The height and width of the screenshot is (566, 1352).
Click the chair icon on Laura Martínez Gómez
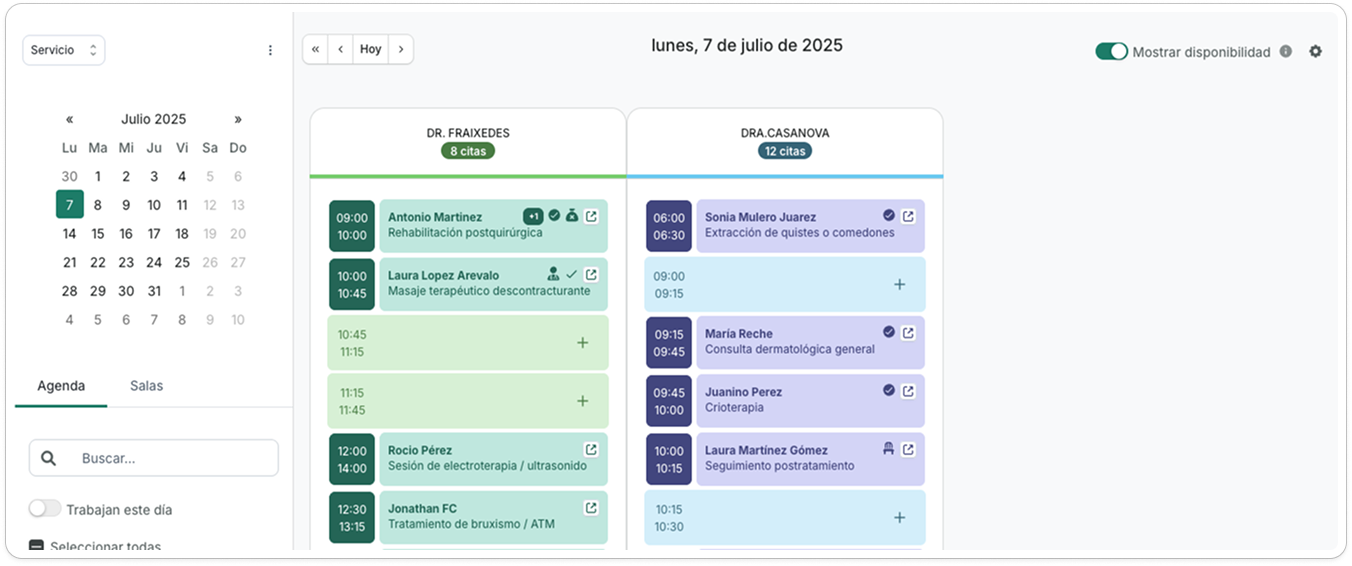click(888, 449)
